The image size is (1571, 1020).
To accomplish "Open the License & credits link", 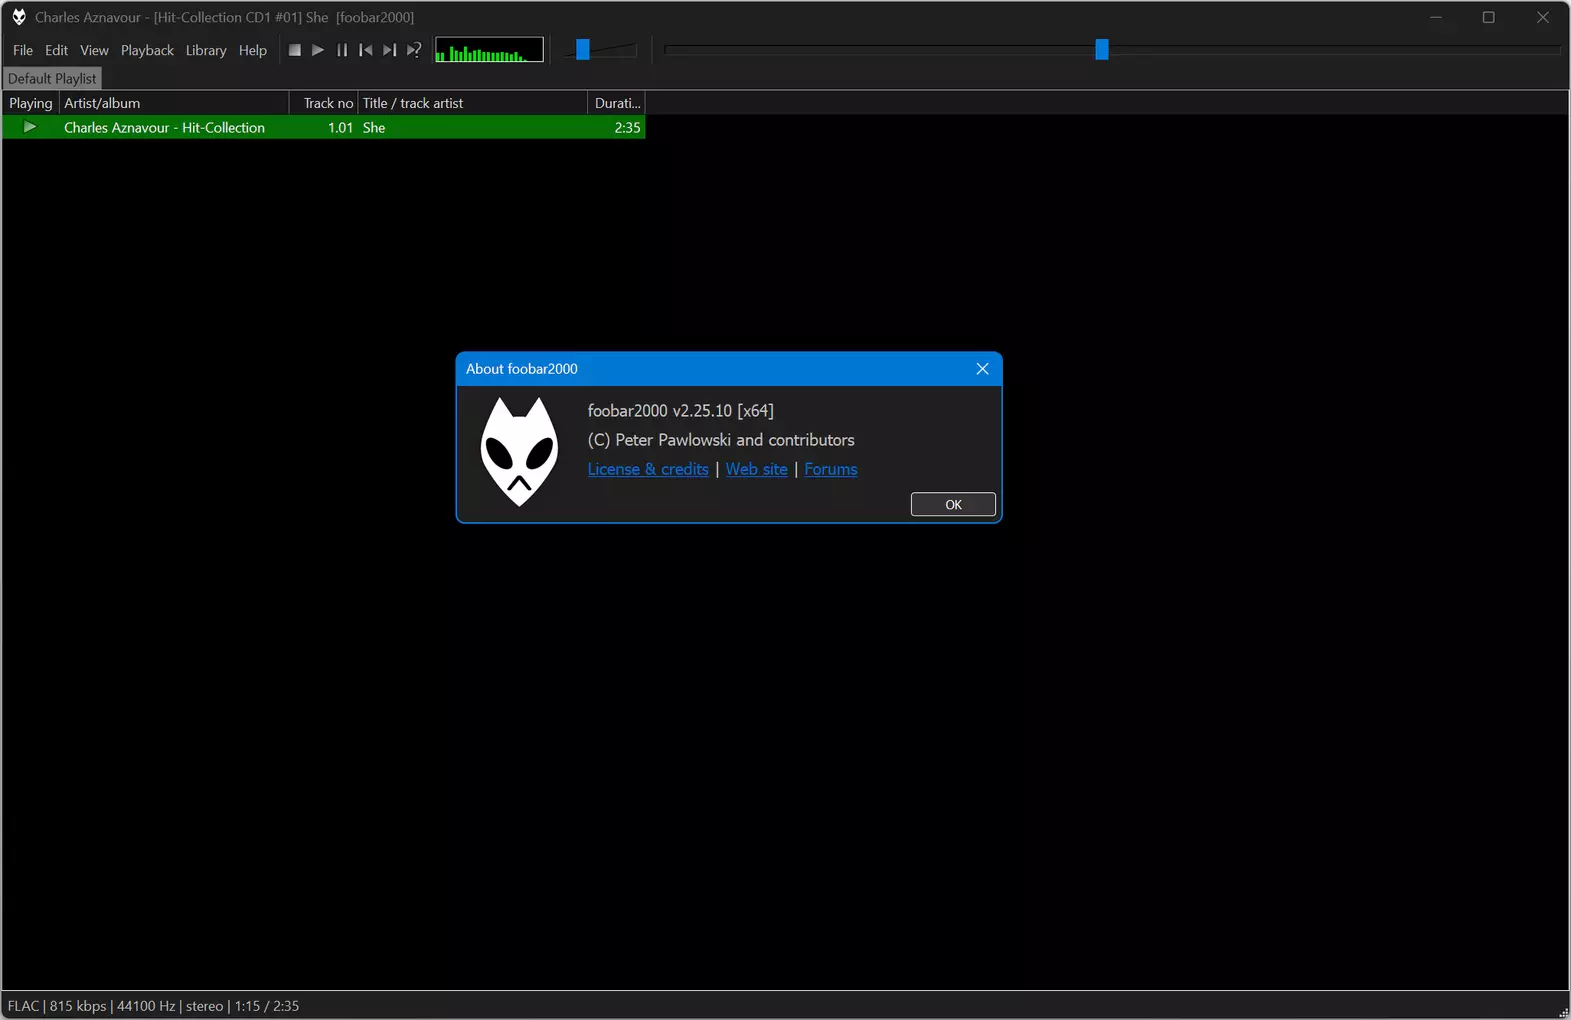I will point(648,469).
